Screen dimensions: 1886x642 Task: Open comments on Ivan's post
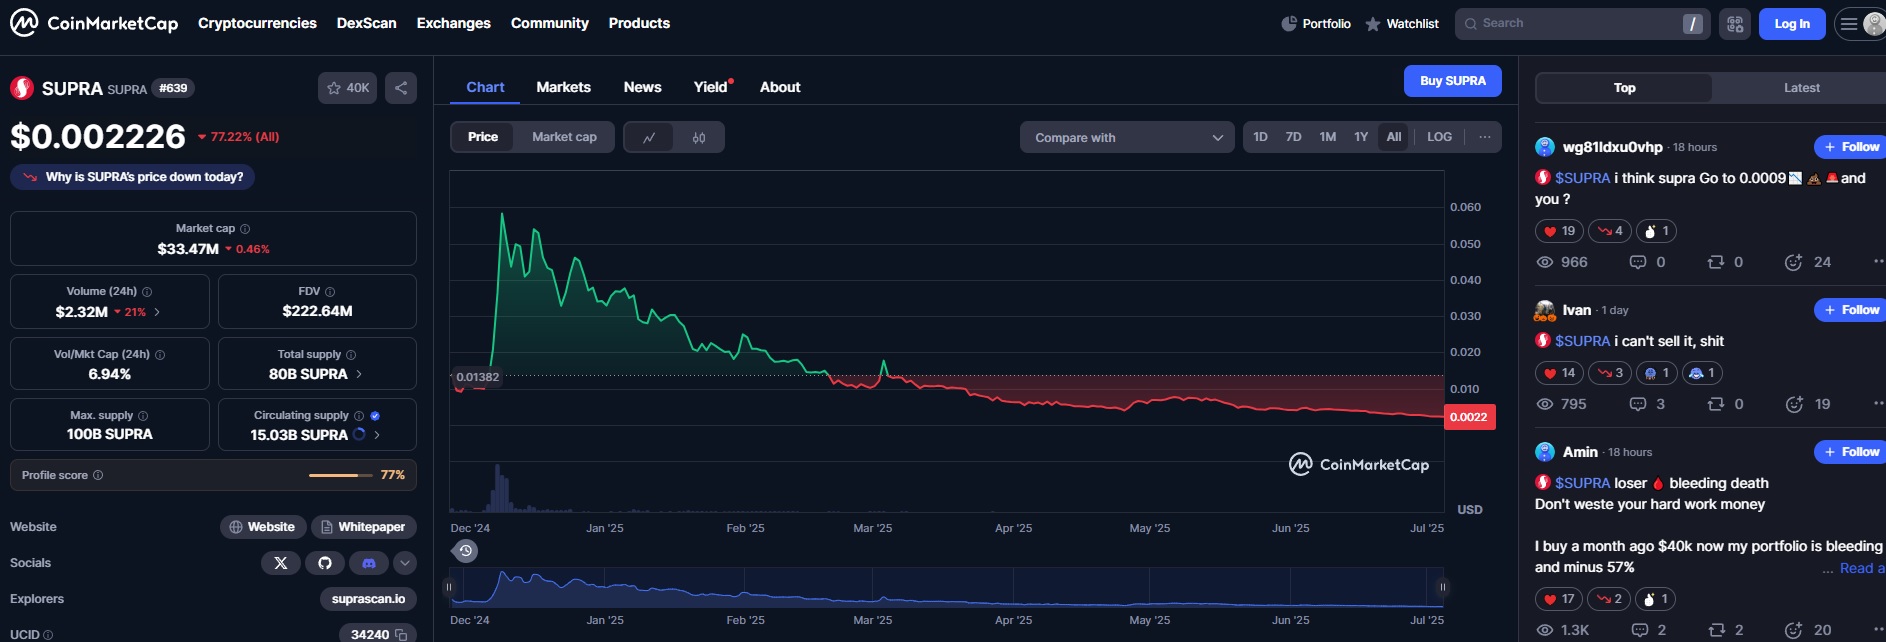pyautogui.click(x=1638, y=404)
